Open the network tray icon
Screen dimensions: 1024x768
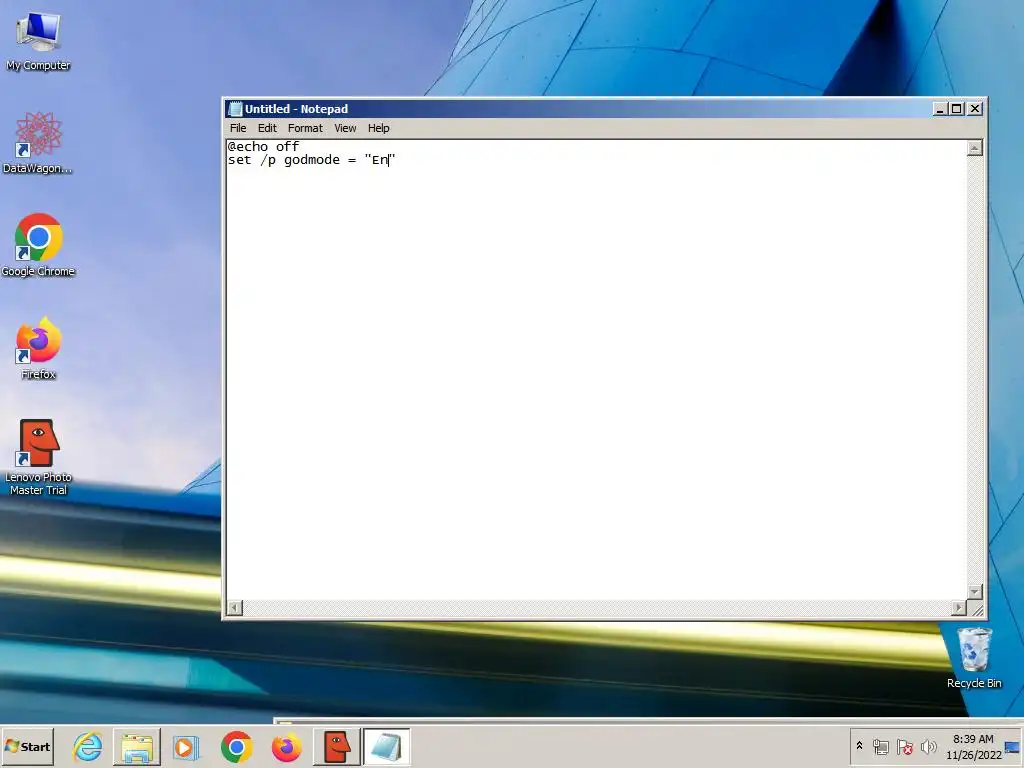pyautogui.click(x=880, y=746)
